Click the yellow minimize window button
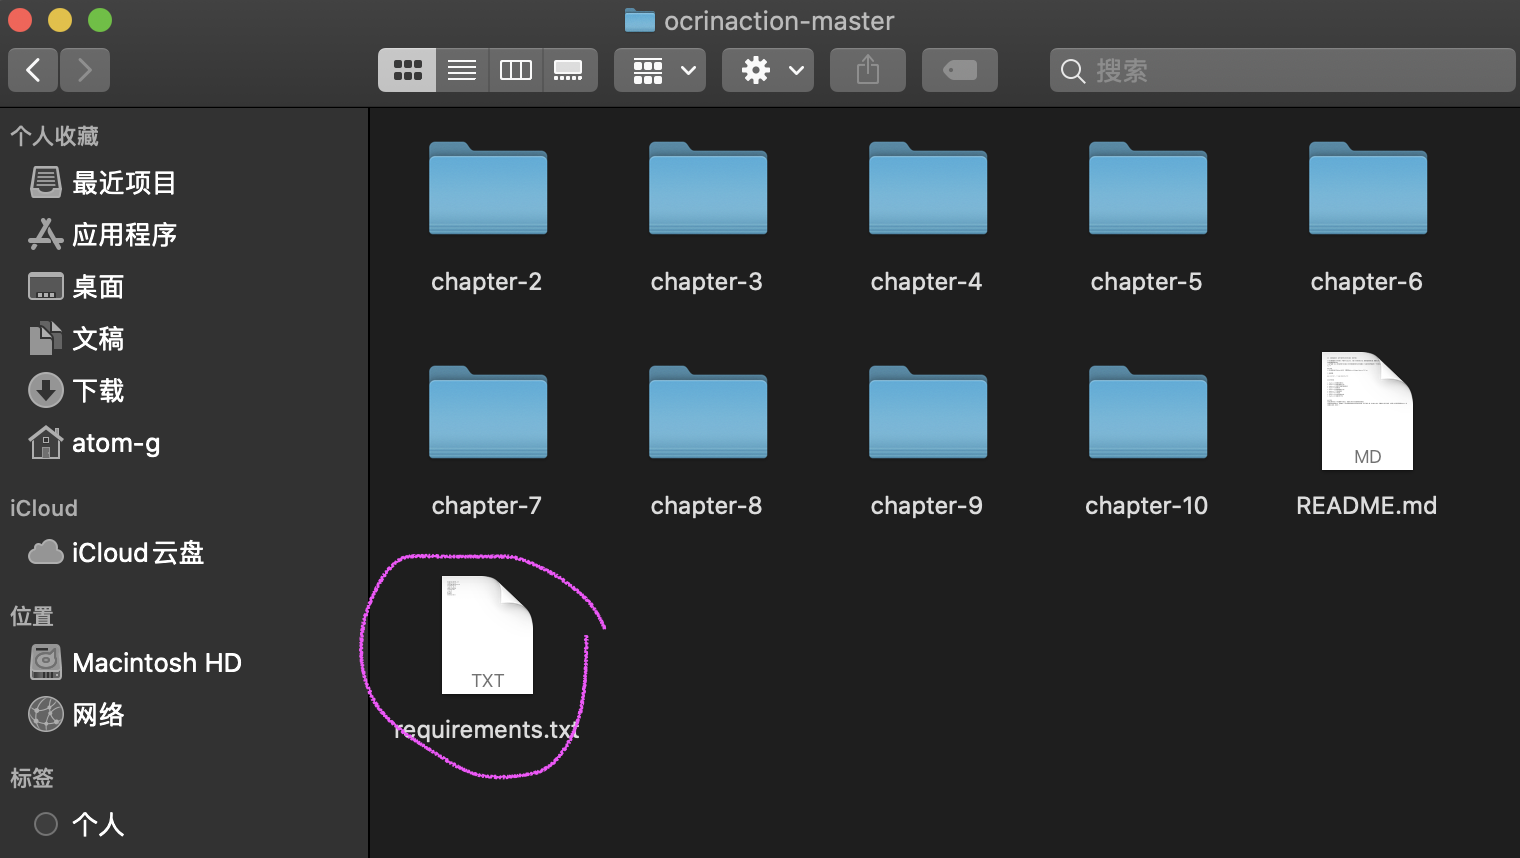 [60, 20]
